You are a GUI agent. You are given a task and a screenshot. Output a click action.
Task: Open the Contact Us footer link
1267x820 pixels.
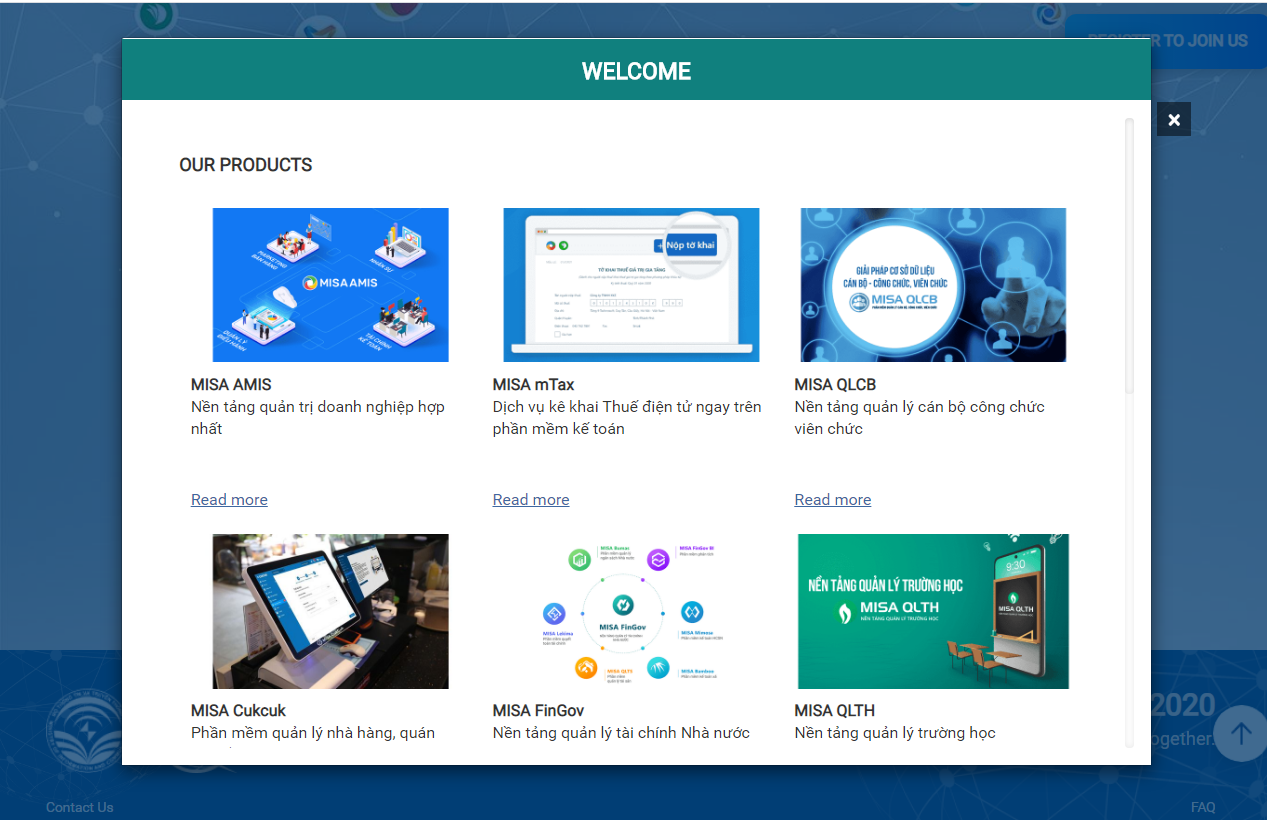(x=80, y=807)
